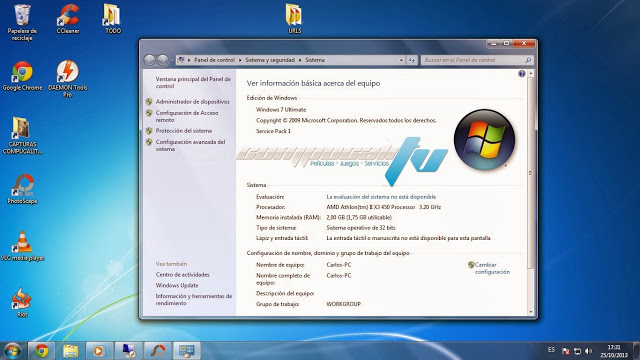The width and height of the screenshot is (640, 360).
Task: Select the Google Chrome desktop shortcut
Action: (x=22, y=76)
